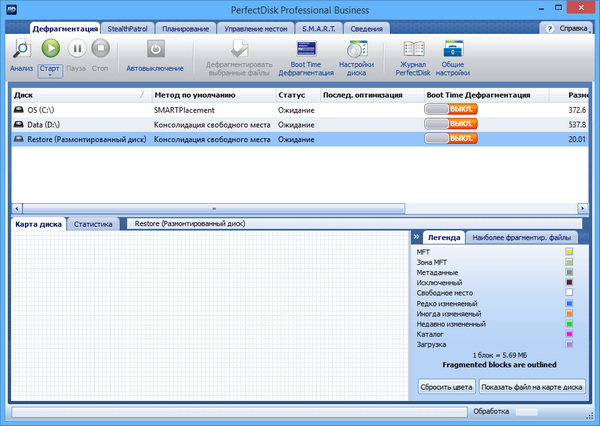This screenshot has width=600, height=426.
Task: Collapse the legend panel with chevron arrows
Action: click(x=416, y=237)
